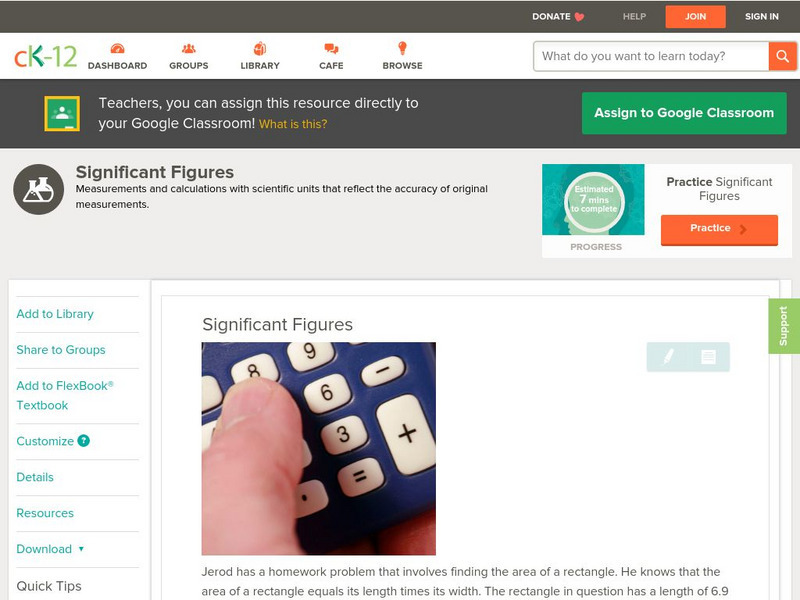Open the Help menu item

pos(634,16)
